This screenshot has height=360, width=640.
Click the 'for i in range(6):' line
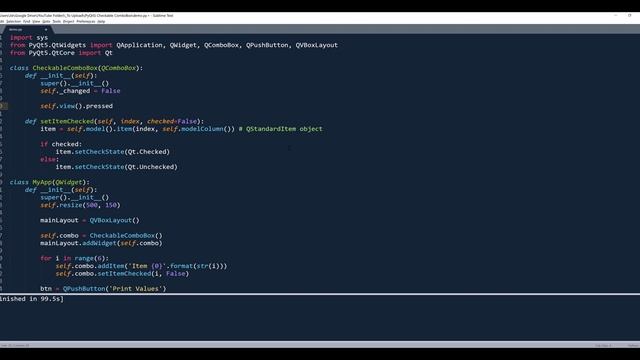pos(74,258)
